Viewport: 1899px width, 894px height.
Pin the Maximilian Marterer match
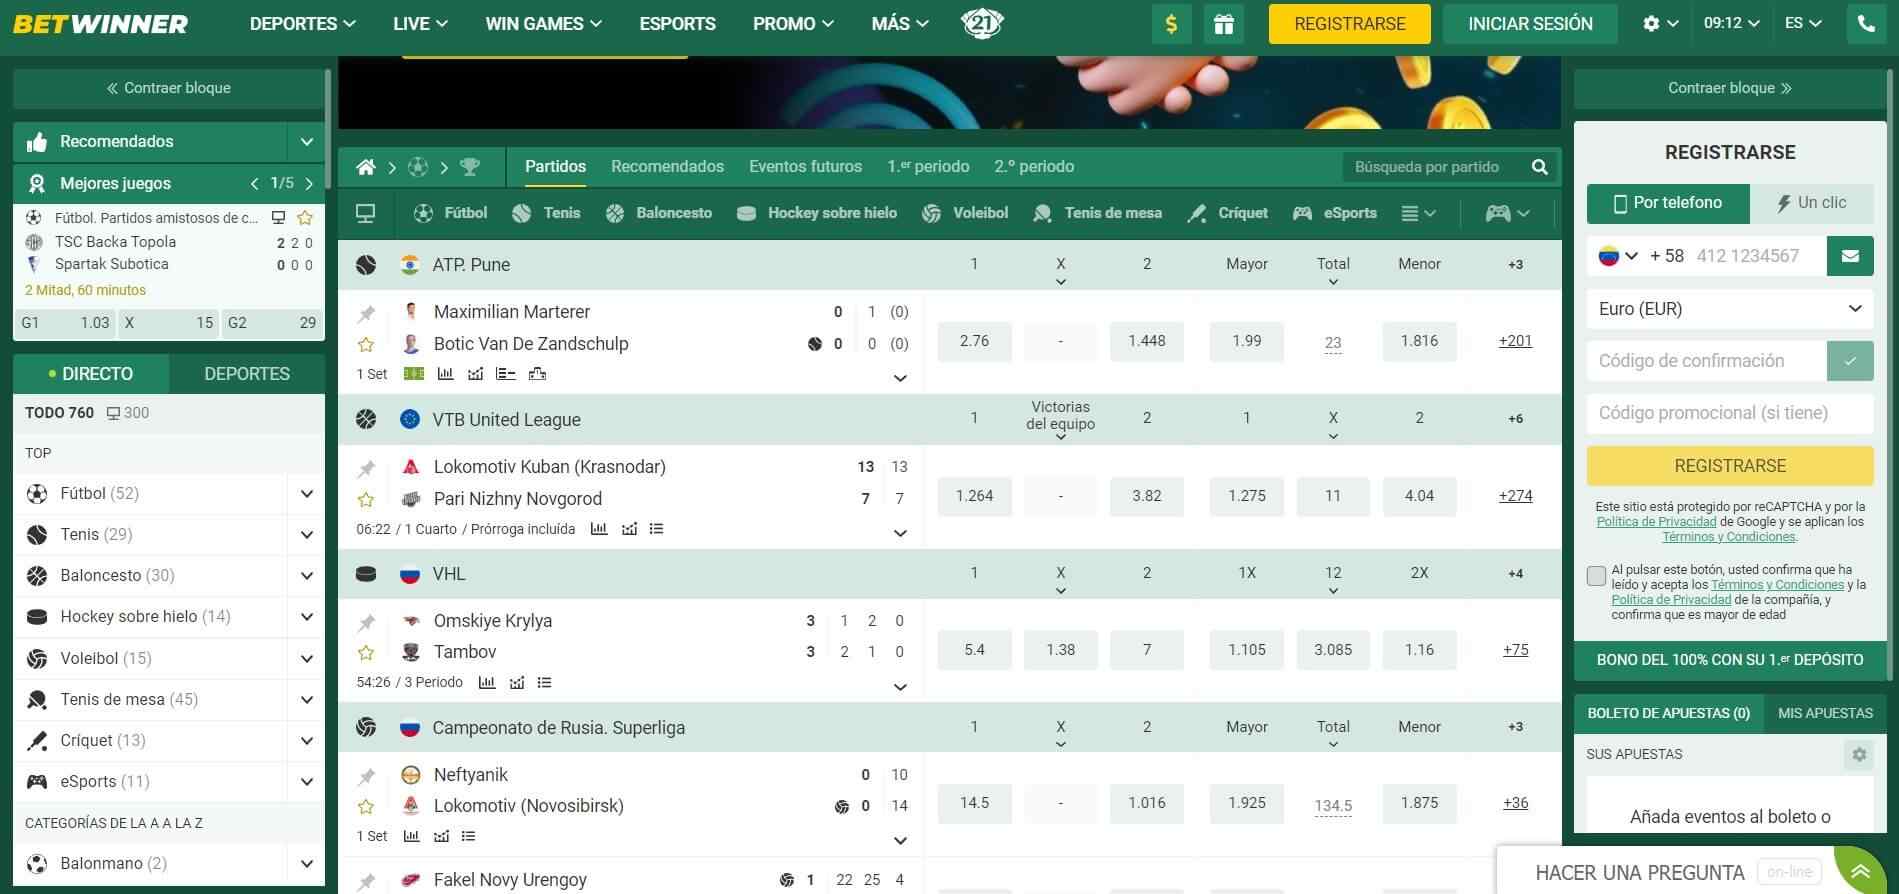tap(366, 314)
